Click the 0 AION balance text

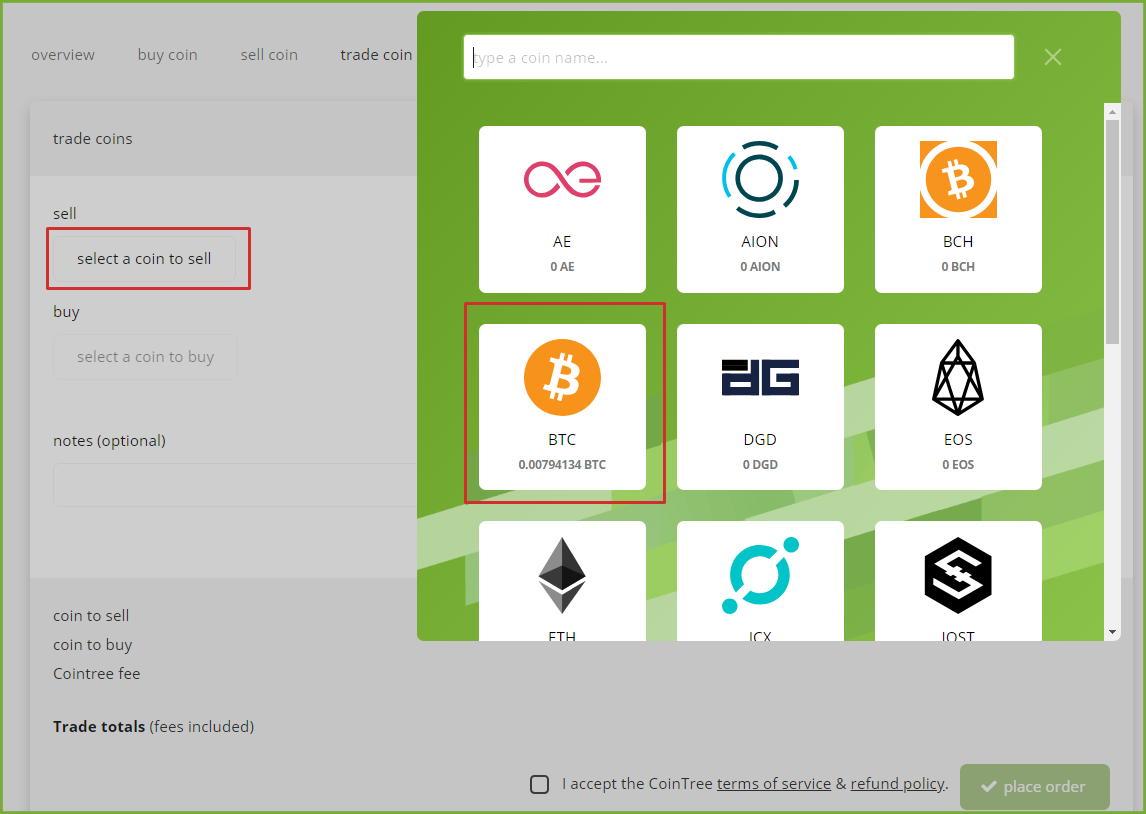click(x=760, y=267)
